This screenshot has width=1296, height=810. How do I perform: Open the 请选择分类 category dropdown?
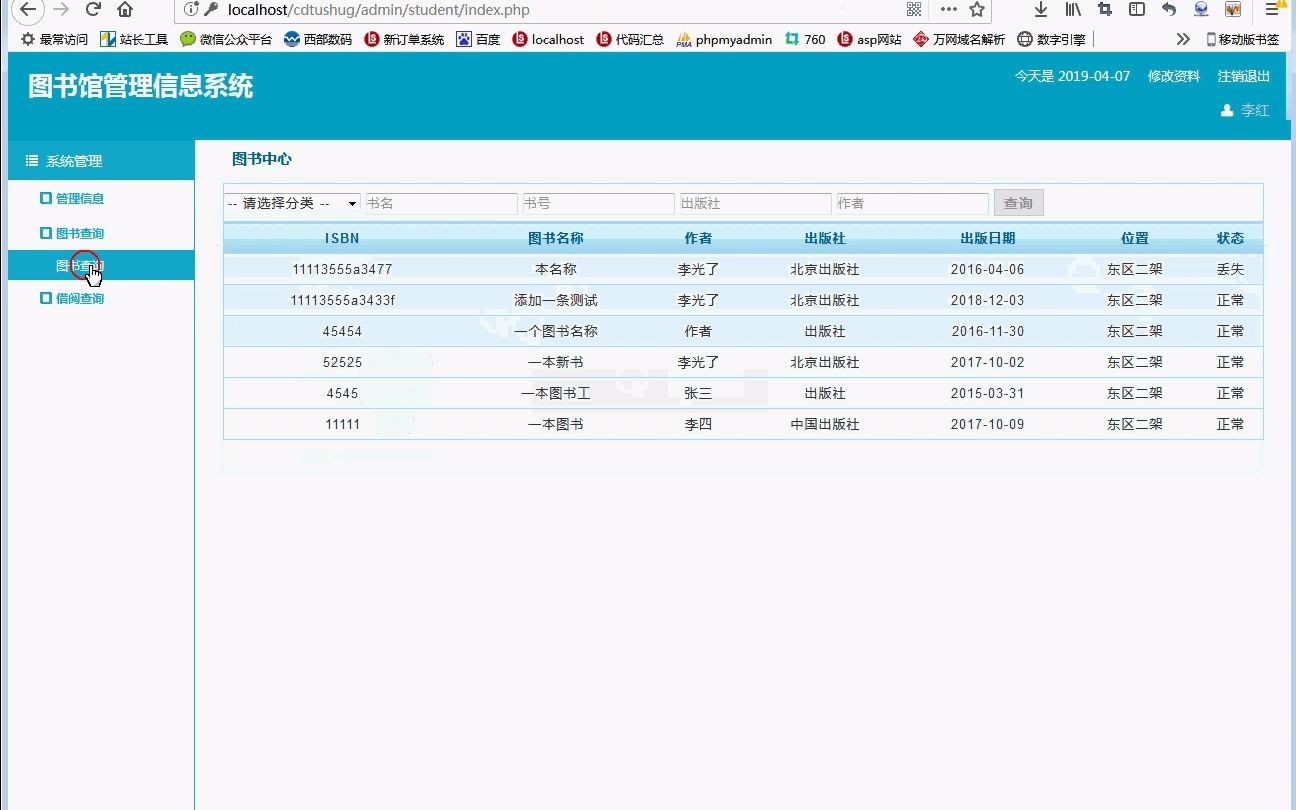[293, 203]
